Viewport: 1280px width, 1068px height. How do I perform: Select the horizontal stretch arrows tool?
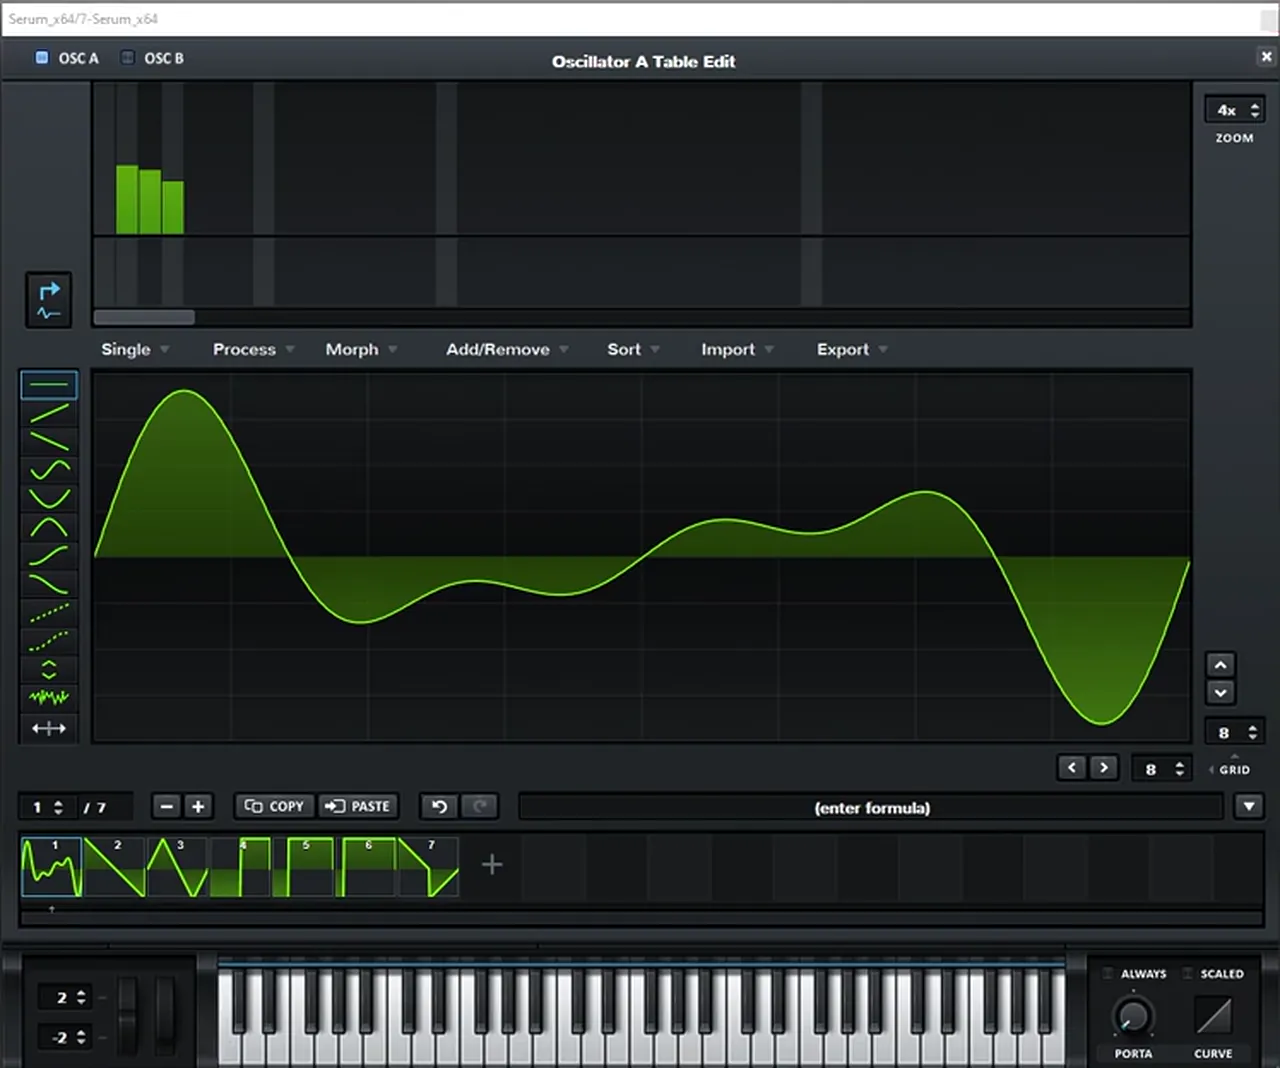49,728
